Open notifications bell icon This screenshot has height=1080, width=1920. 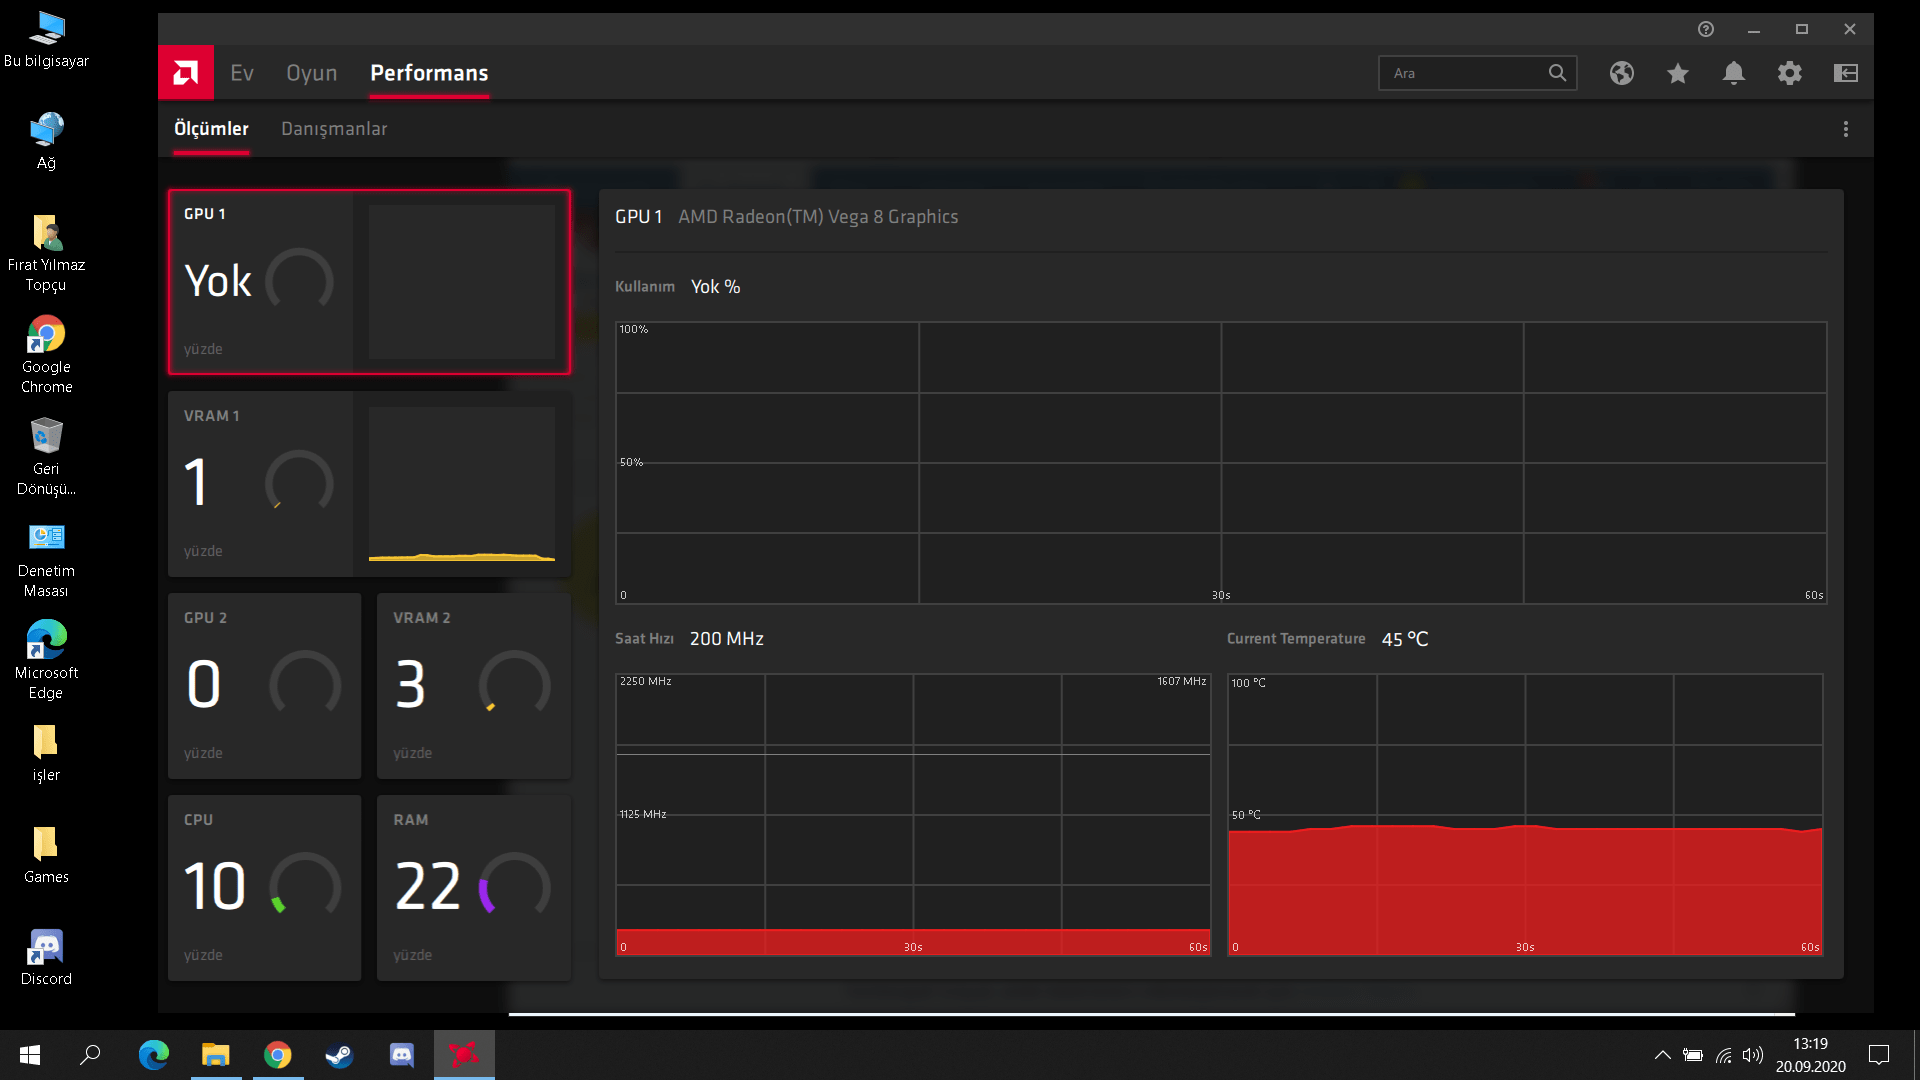(1734, 73)
